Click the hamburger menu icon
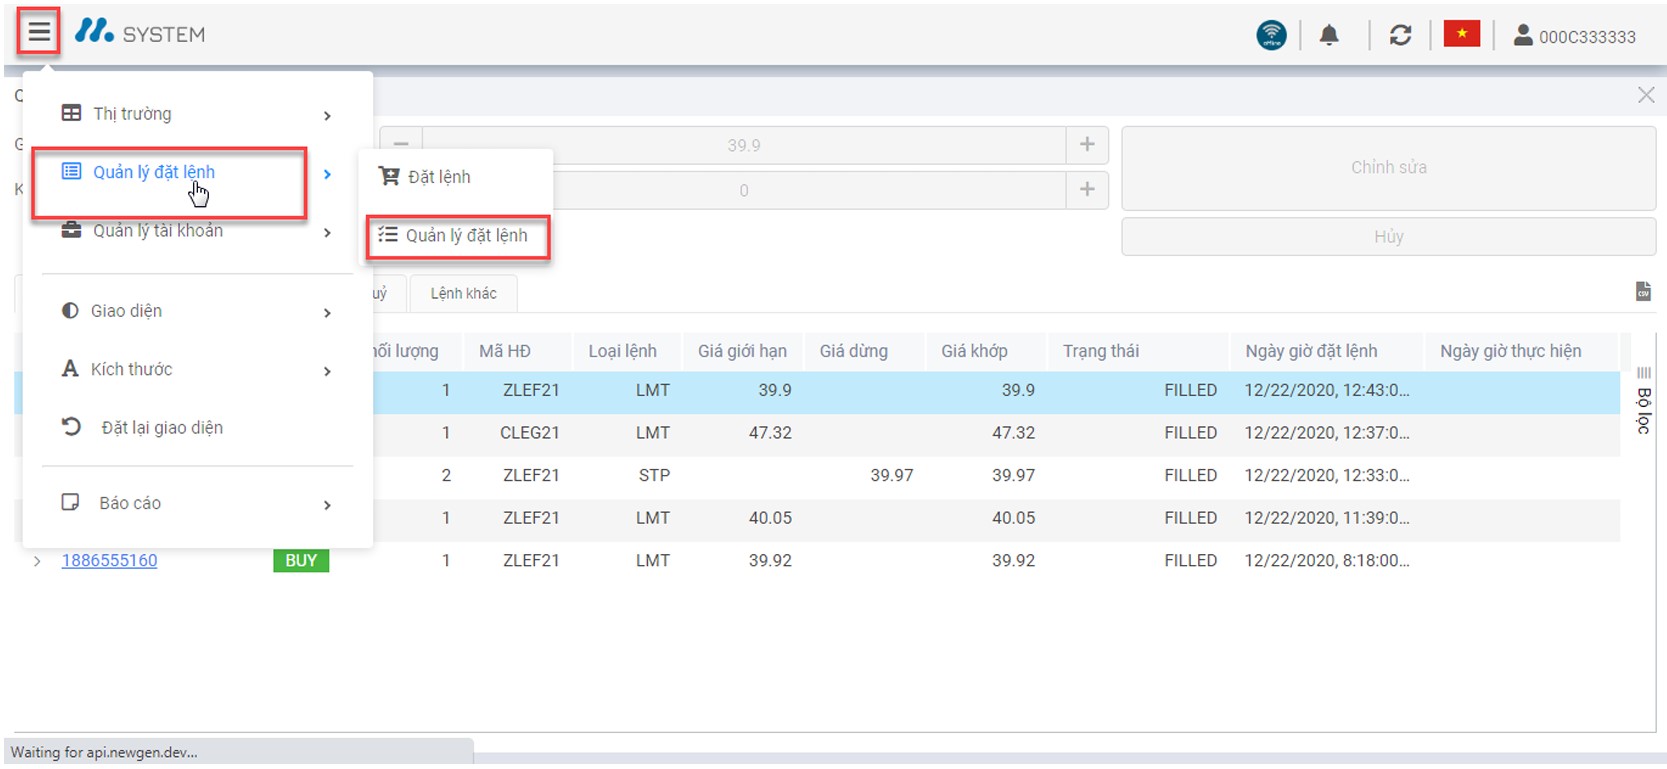 pos(38,33)
